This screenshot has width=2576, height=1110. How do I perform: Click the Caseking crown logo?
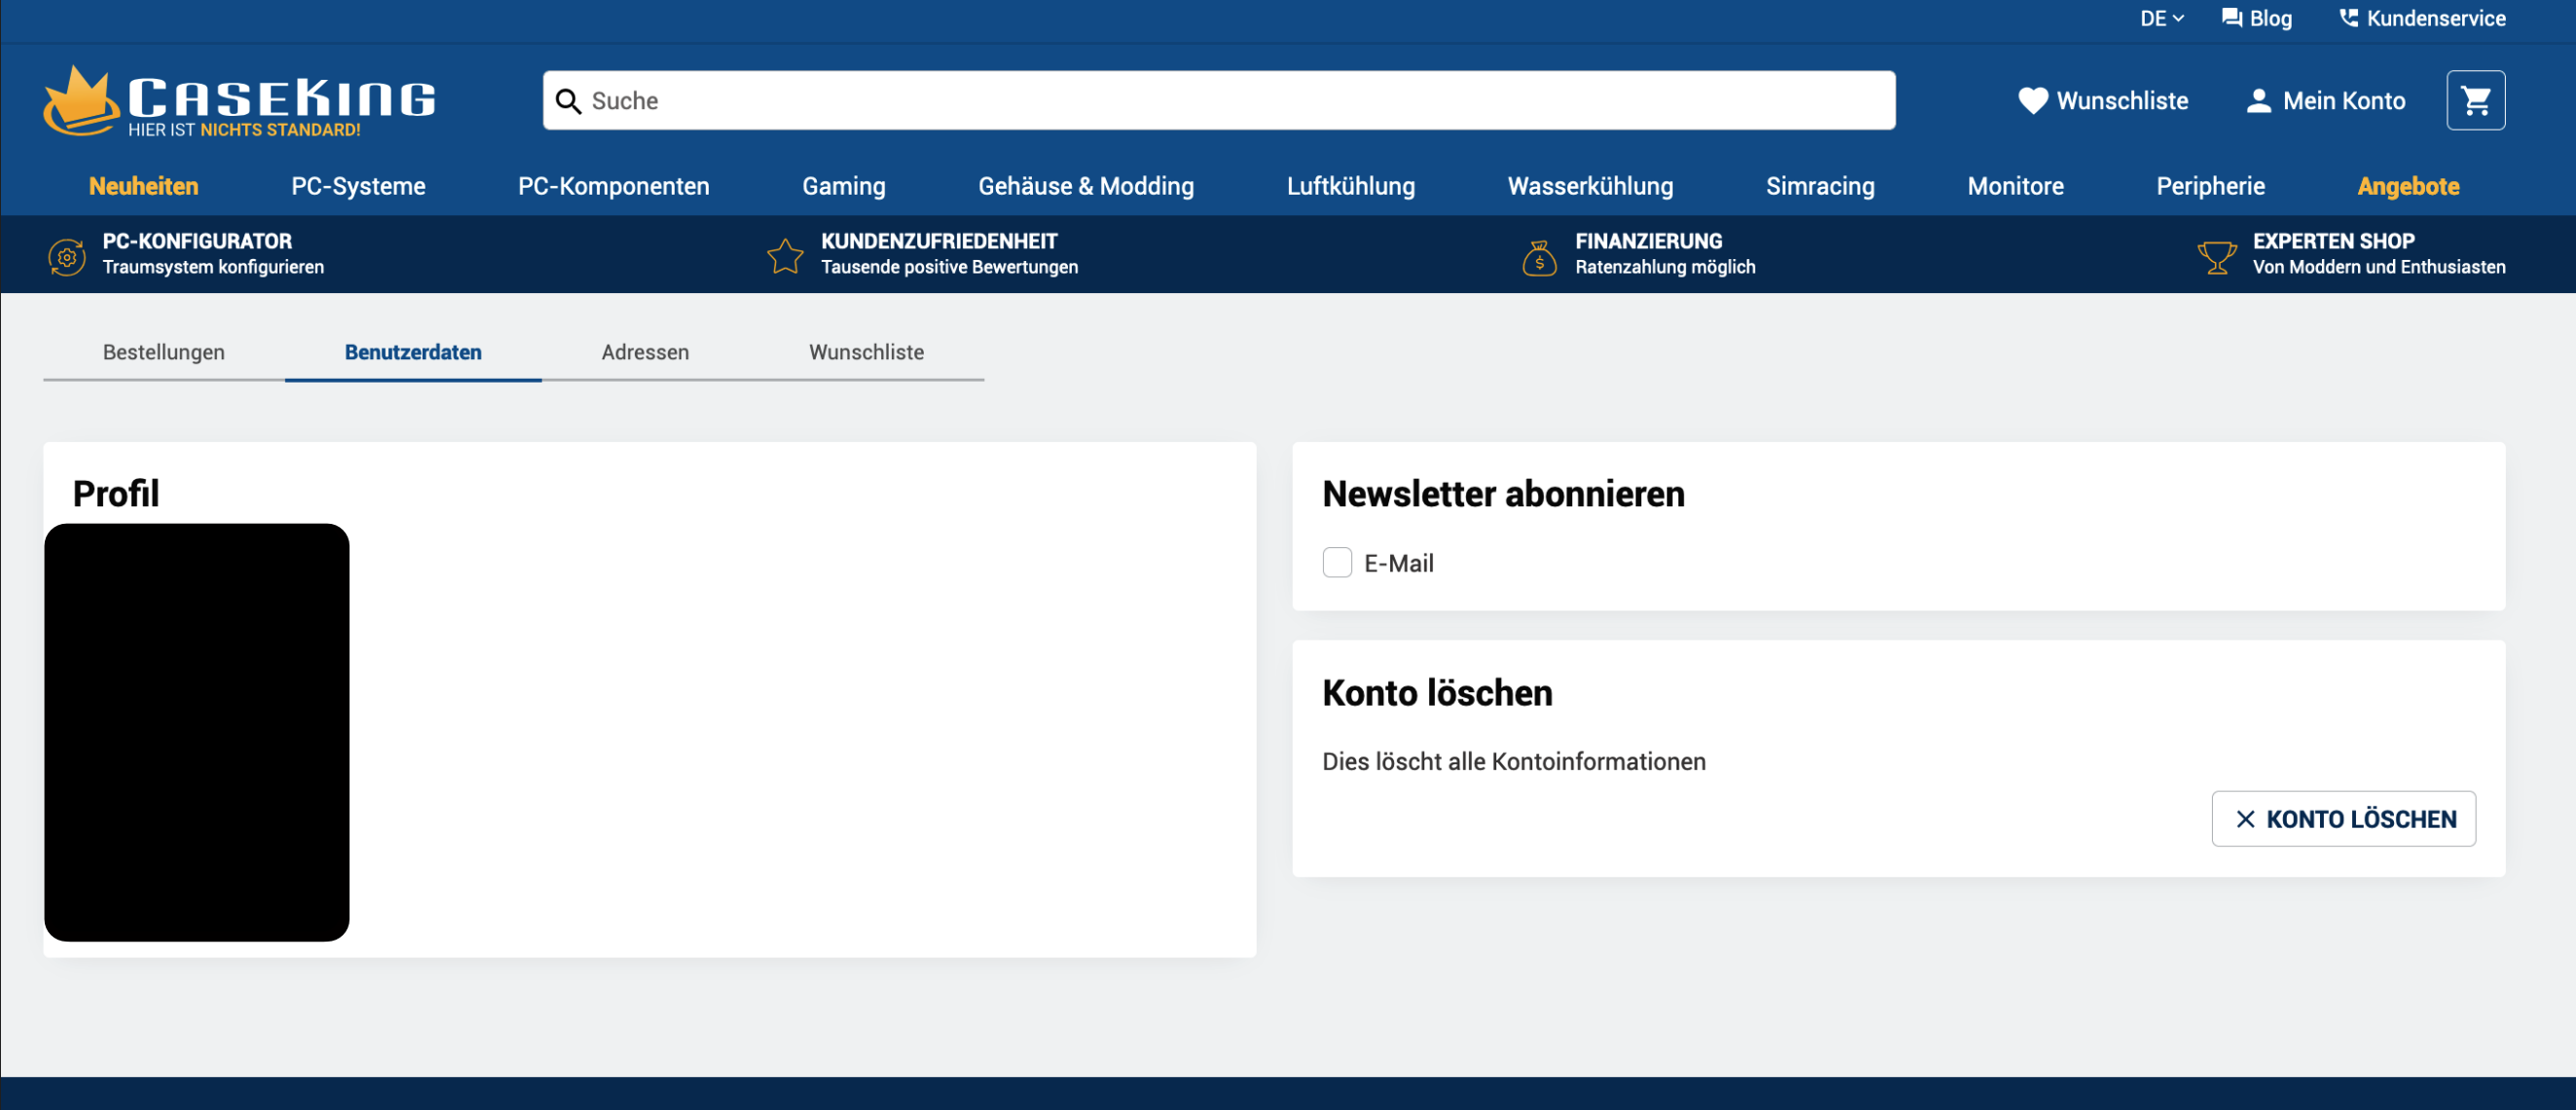click(78, 100)
